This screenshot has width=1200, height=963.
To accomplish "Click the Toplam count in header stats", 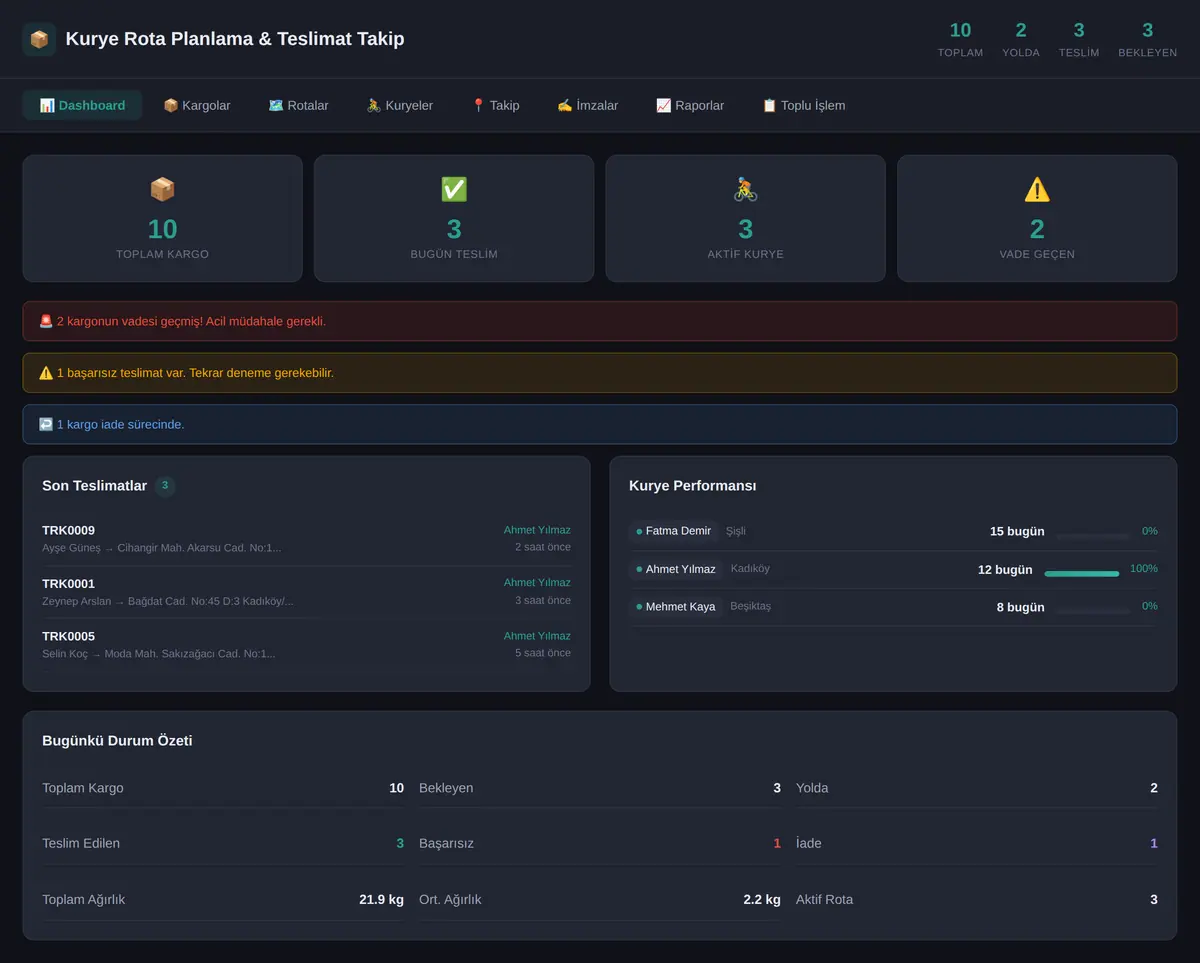I will (x=960, y=30).
